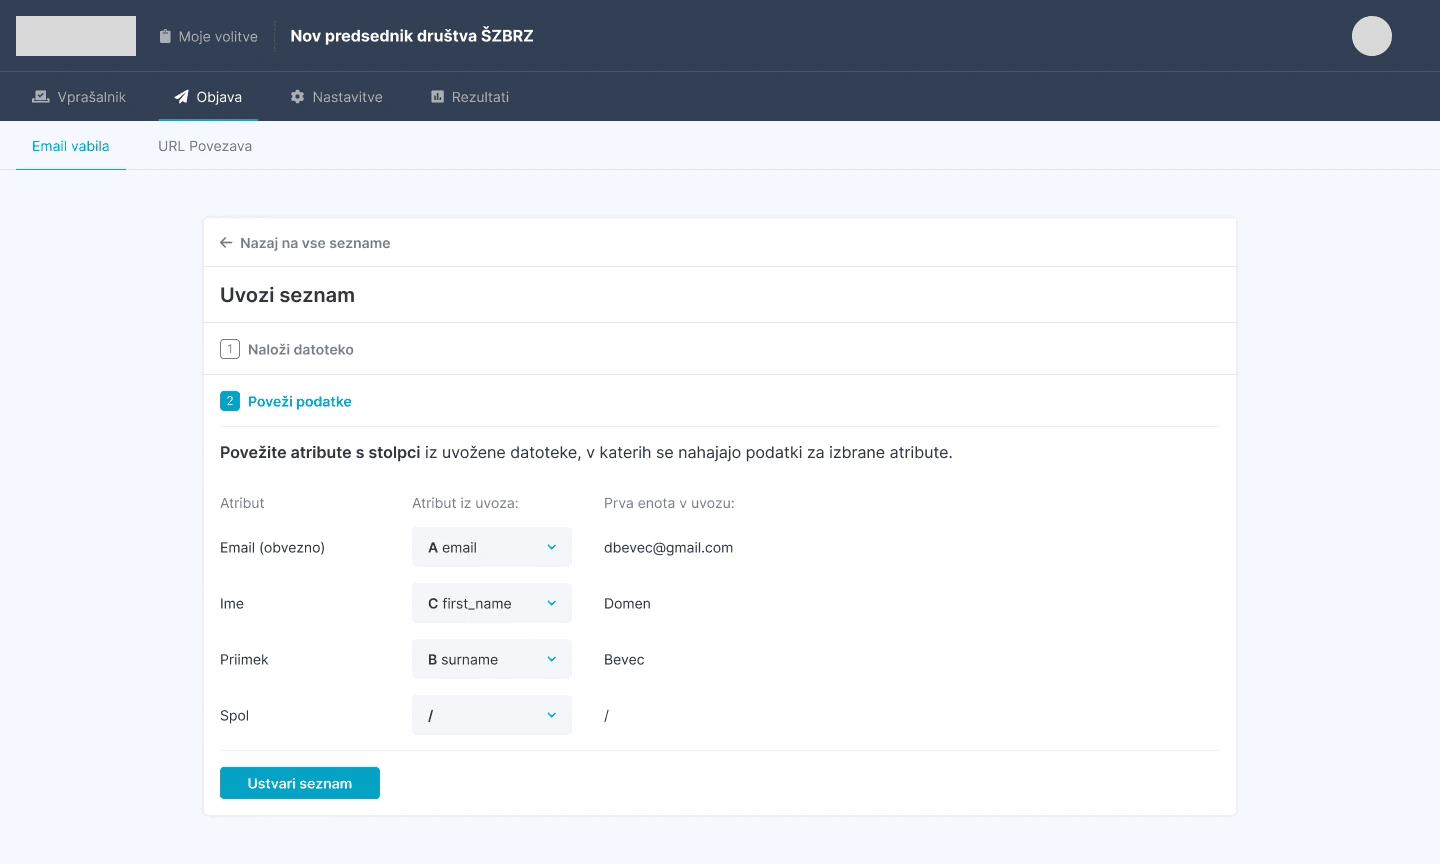Click the step 1 number badge

(230, 349)
